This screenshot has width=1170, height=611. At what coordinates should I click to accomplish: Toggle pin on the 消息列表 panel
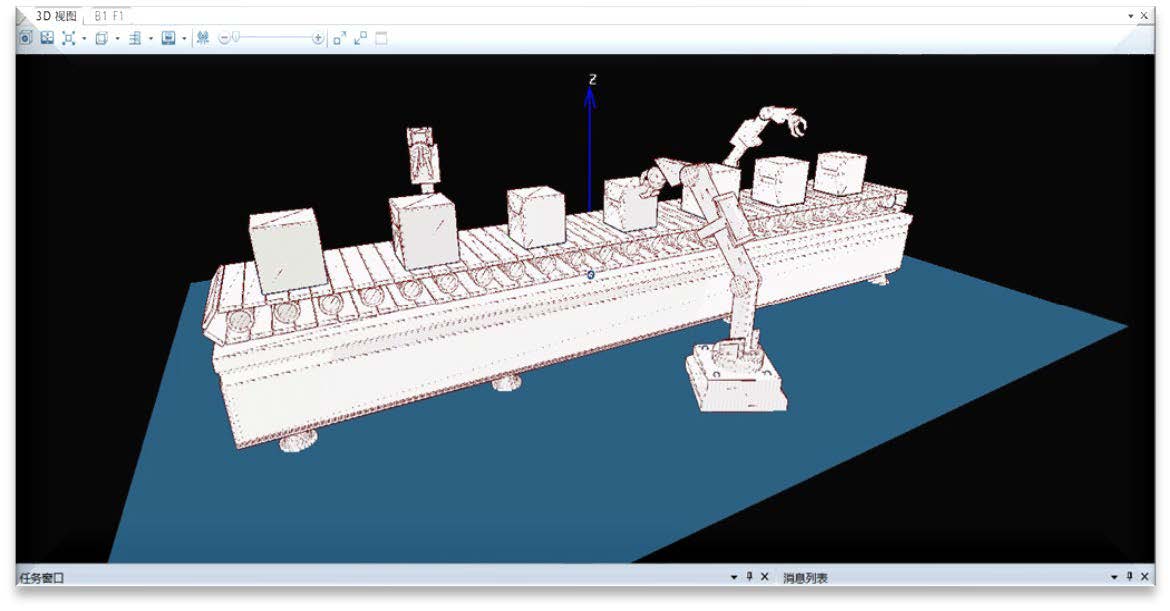coord(1131,577)
